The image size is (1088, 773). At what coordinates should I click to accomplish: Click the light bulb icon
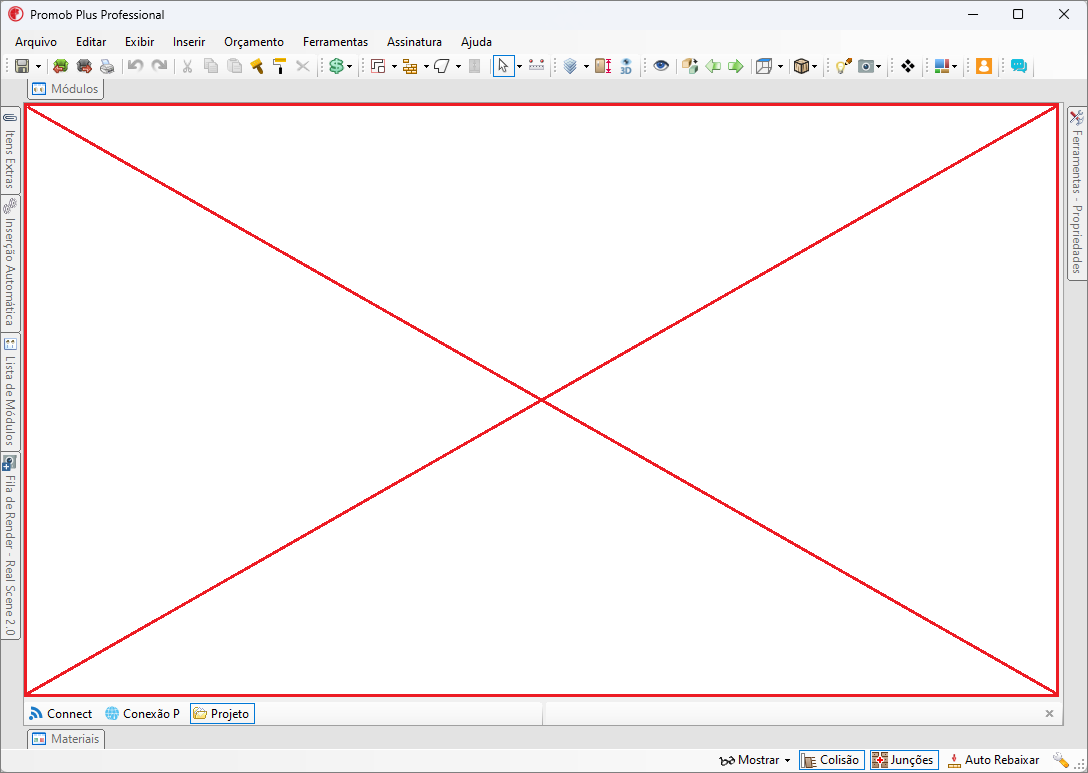pos(843,66)
